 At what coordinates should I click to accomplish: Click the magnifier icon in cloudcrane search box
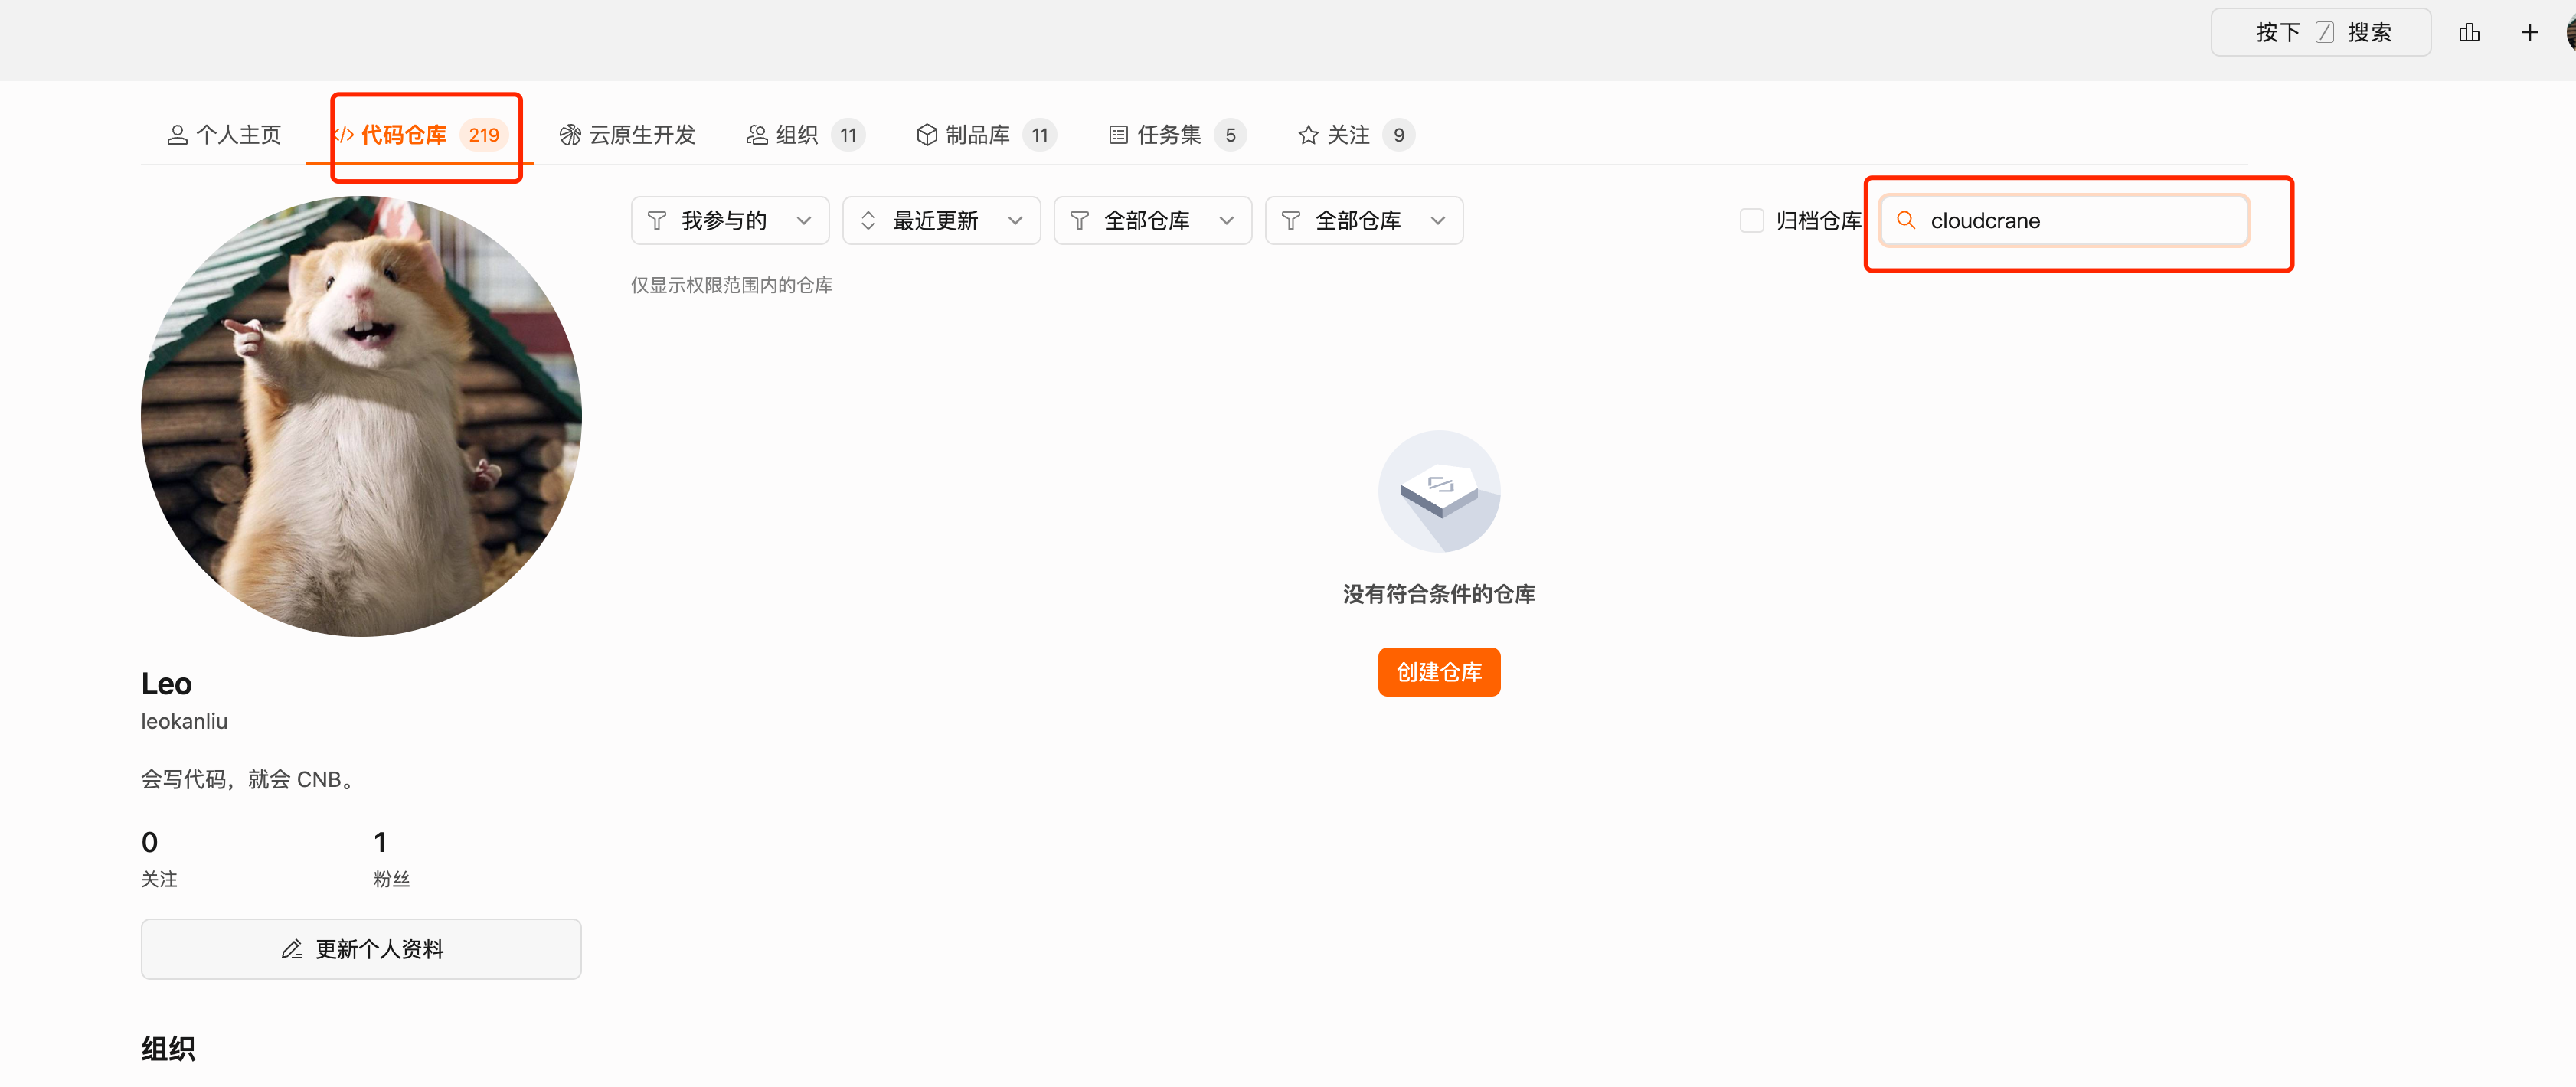(x=1906, y=220)
